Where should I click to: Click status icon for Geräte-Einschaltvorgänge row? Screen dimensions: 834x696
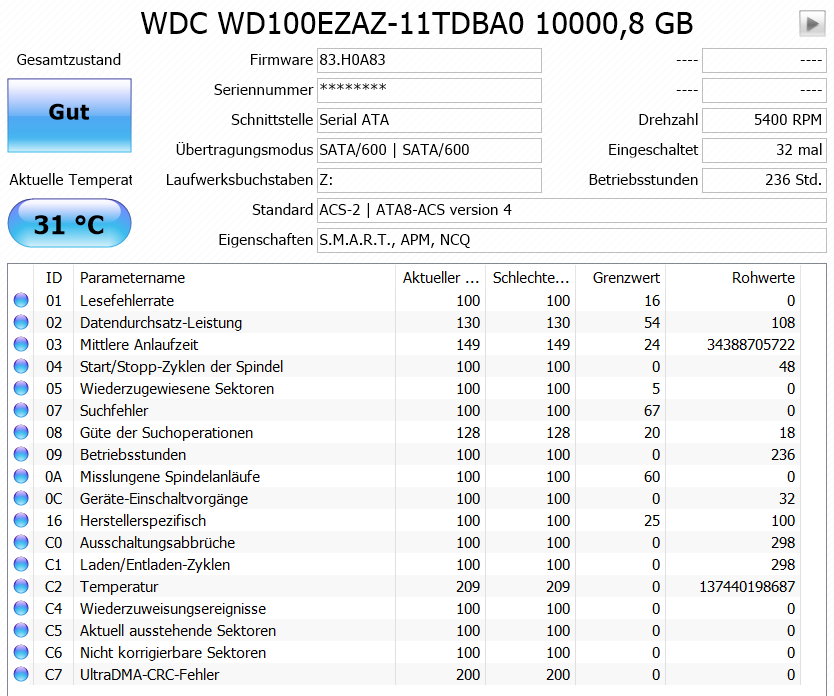pos(21,499)
